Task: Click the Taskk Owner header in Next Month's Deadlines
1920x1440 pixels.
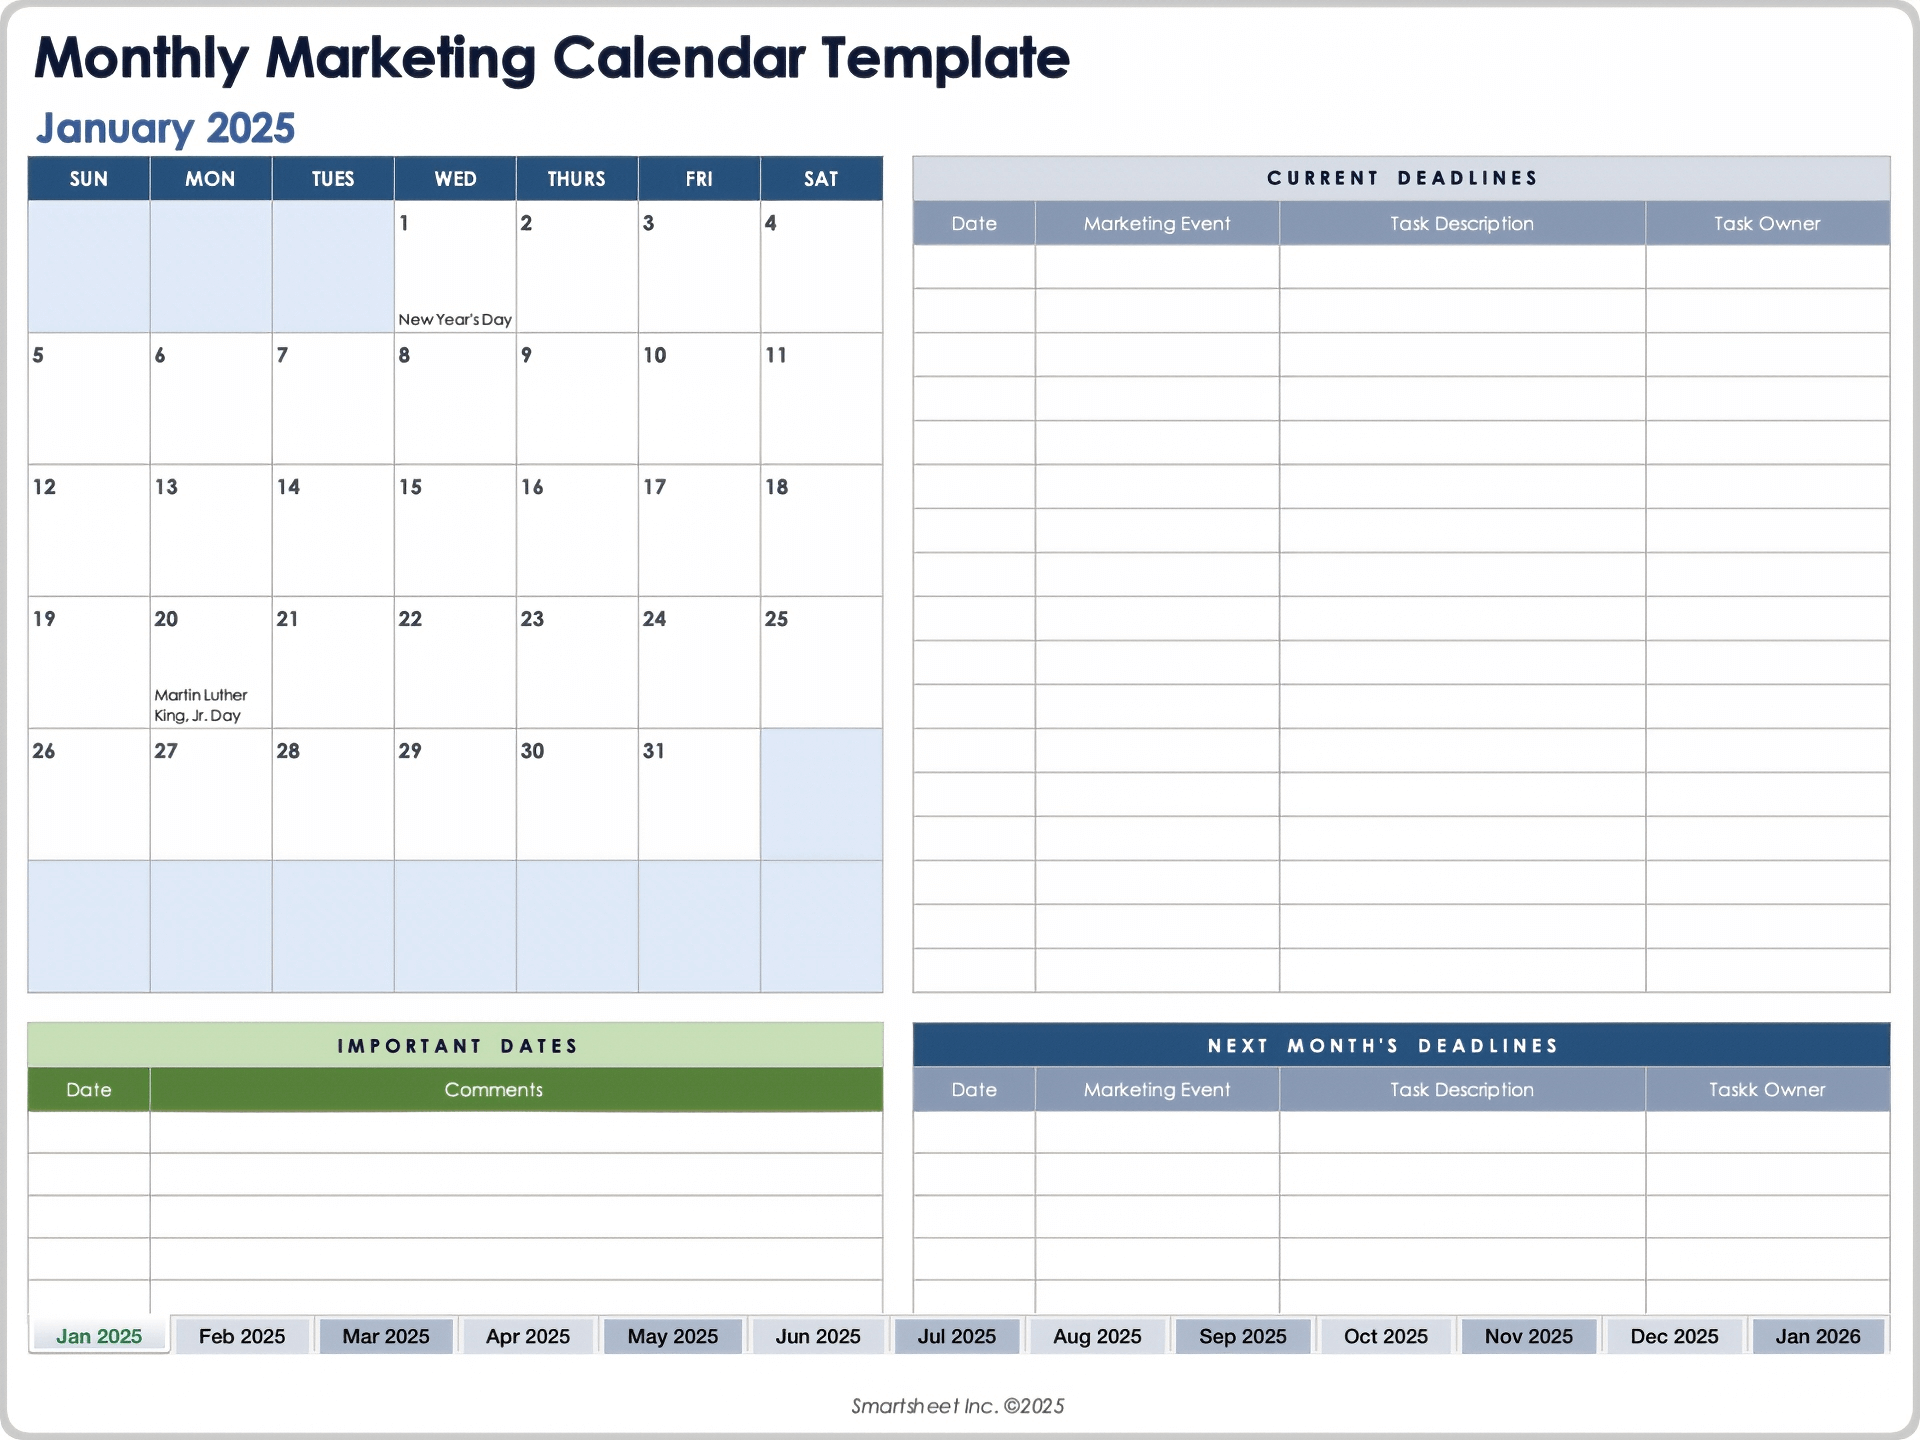Action: click(x=1767, y=1090)
